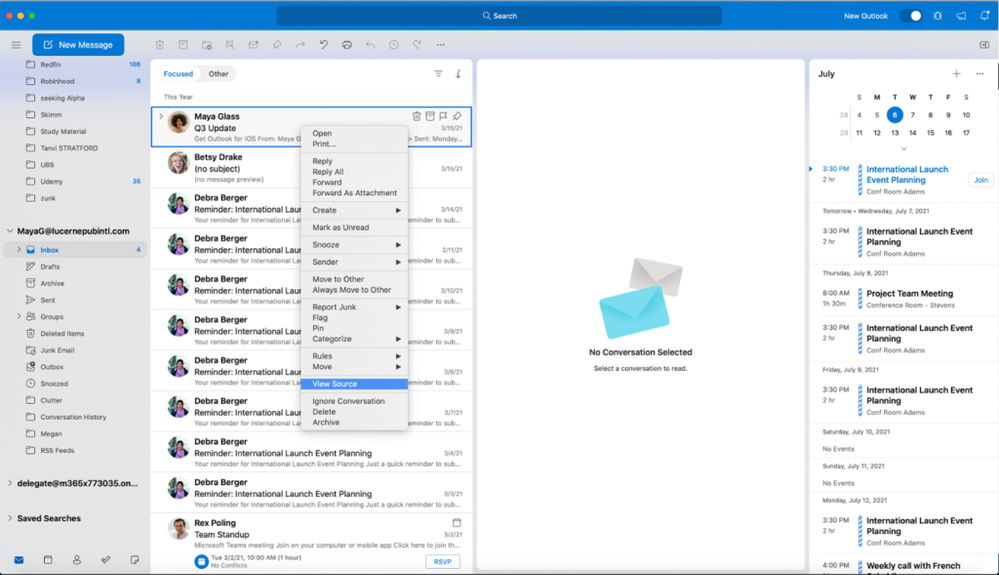This screenshot has height=575, width=999.
Task: Open the filter icon above the message list
Action: 438,74
